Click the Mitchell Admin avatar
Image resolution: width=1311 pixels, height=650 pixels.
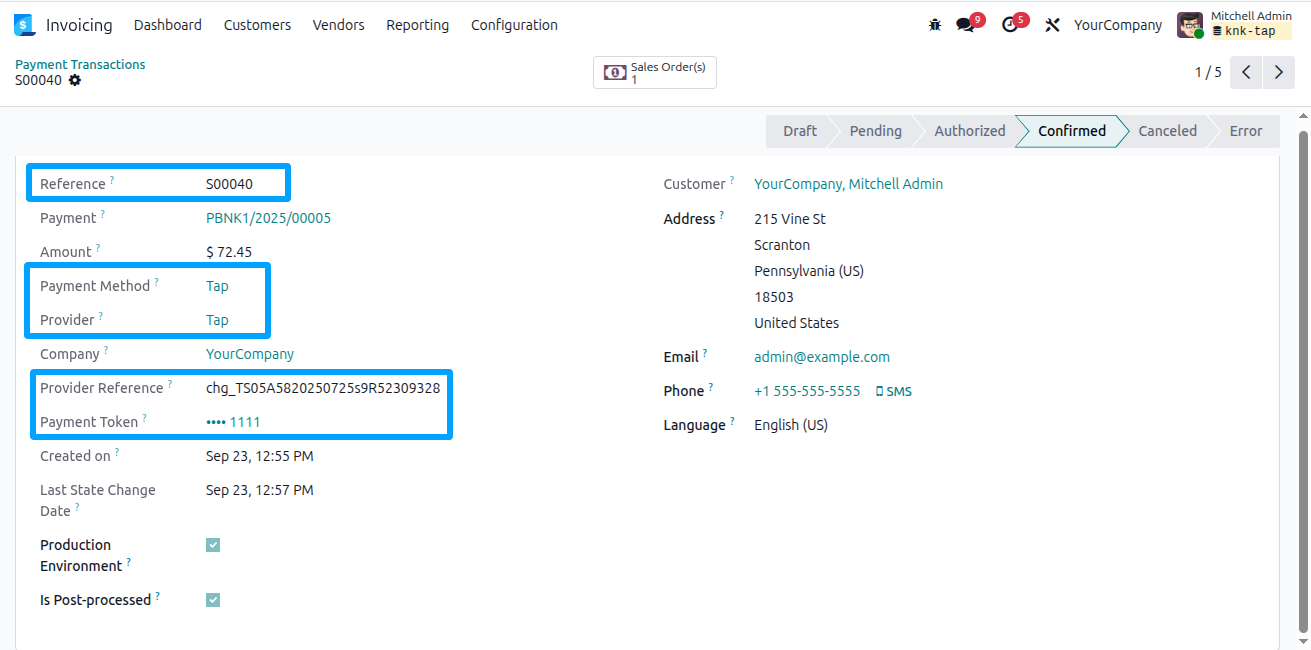(x=1189, y=24)
